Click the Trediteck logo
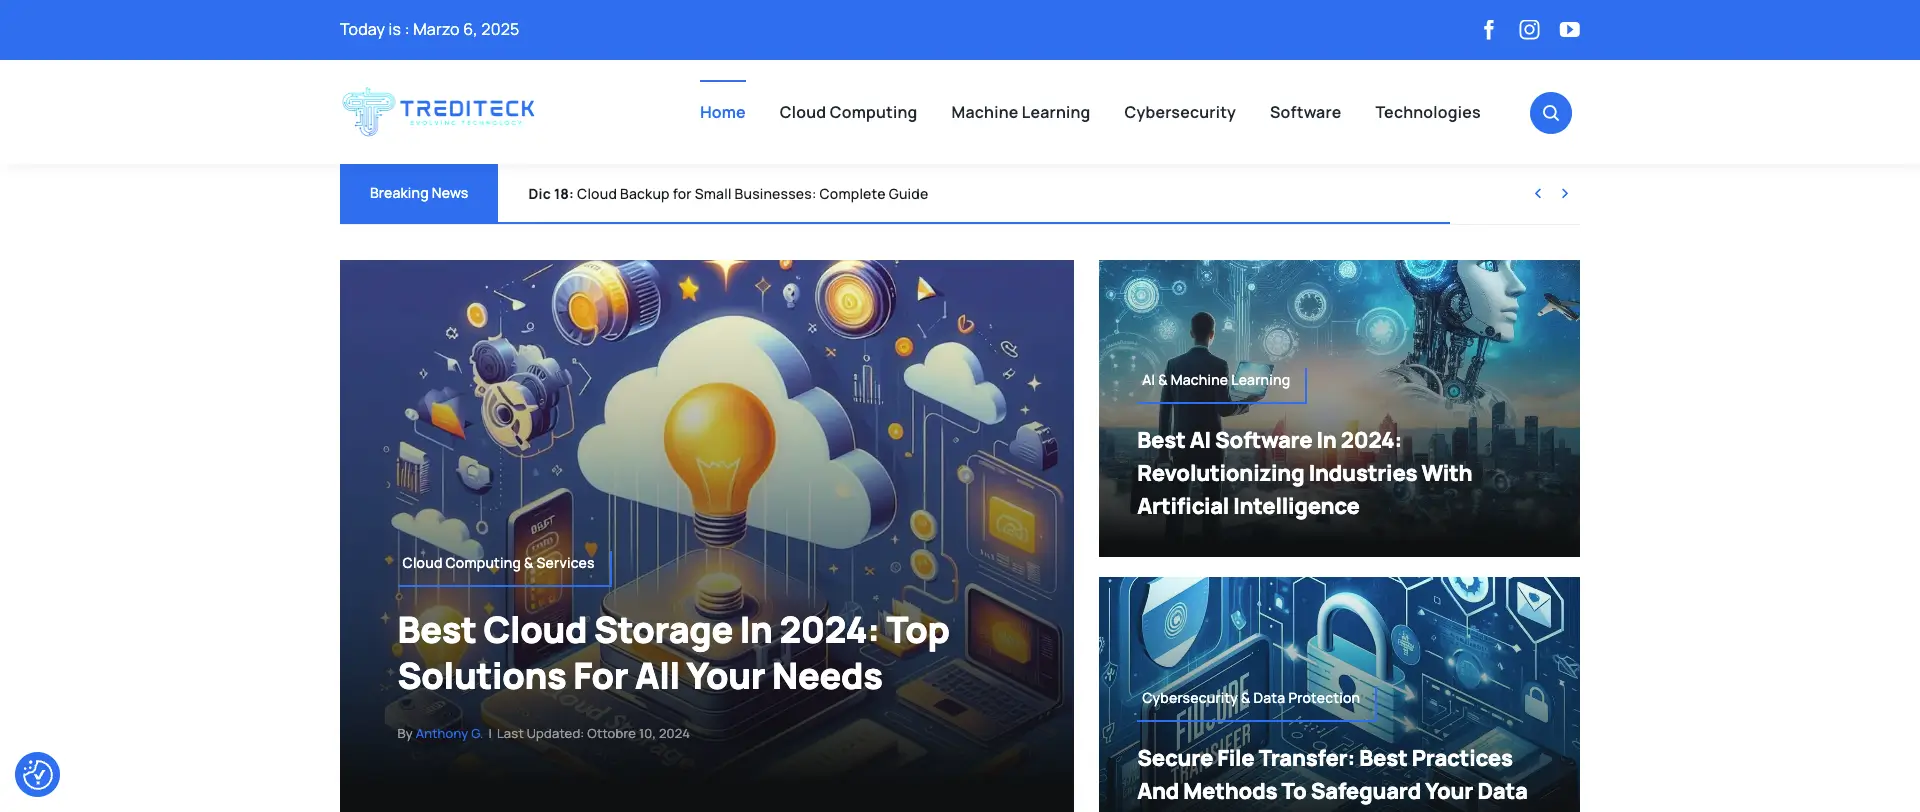 pyautogui.click(x=438, y=112)
